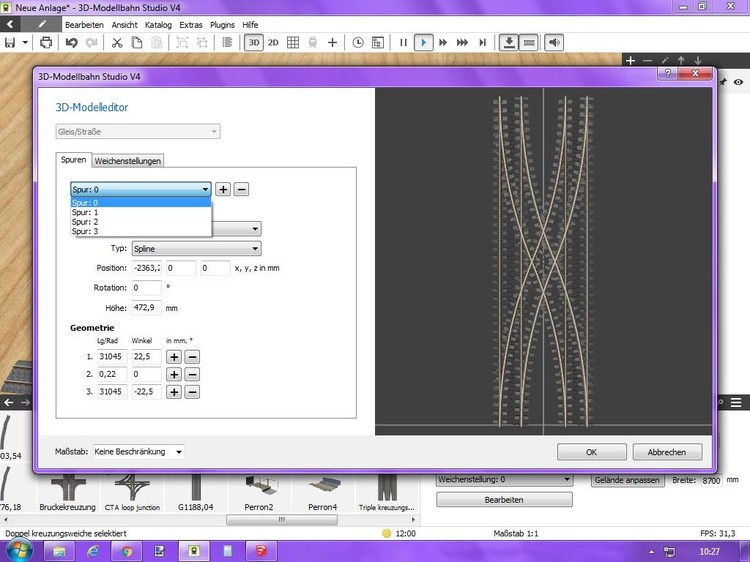Add geometry segment after row 1
This screenshot has width=750, height=562.
(174, 357)
